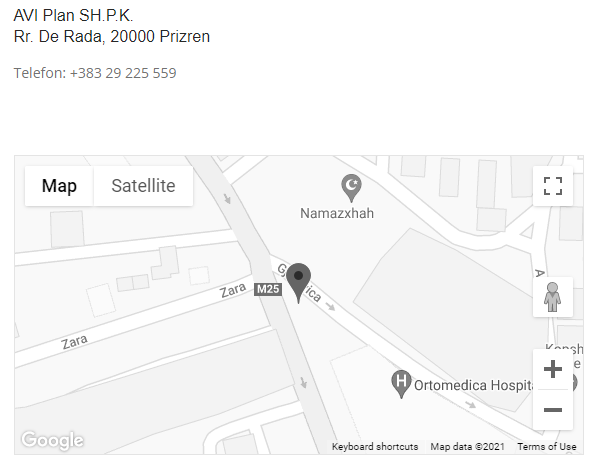The height and width of the screenshot is (468, 600).
Task: Open Terms of Use link
Action: click(547, 447)
